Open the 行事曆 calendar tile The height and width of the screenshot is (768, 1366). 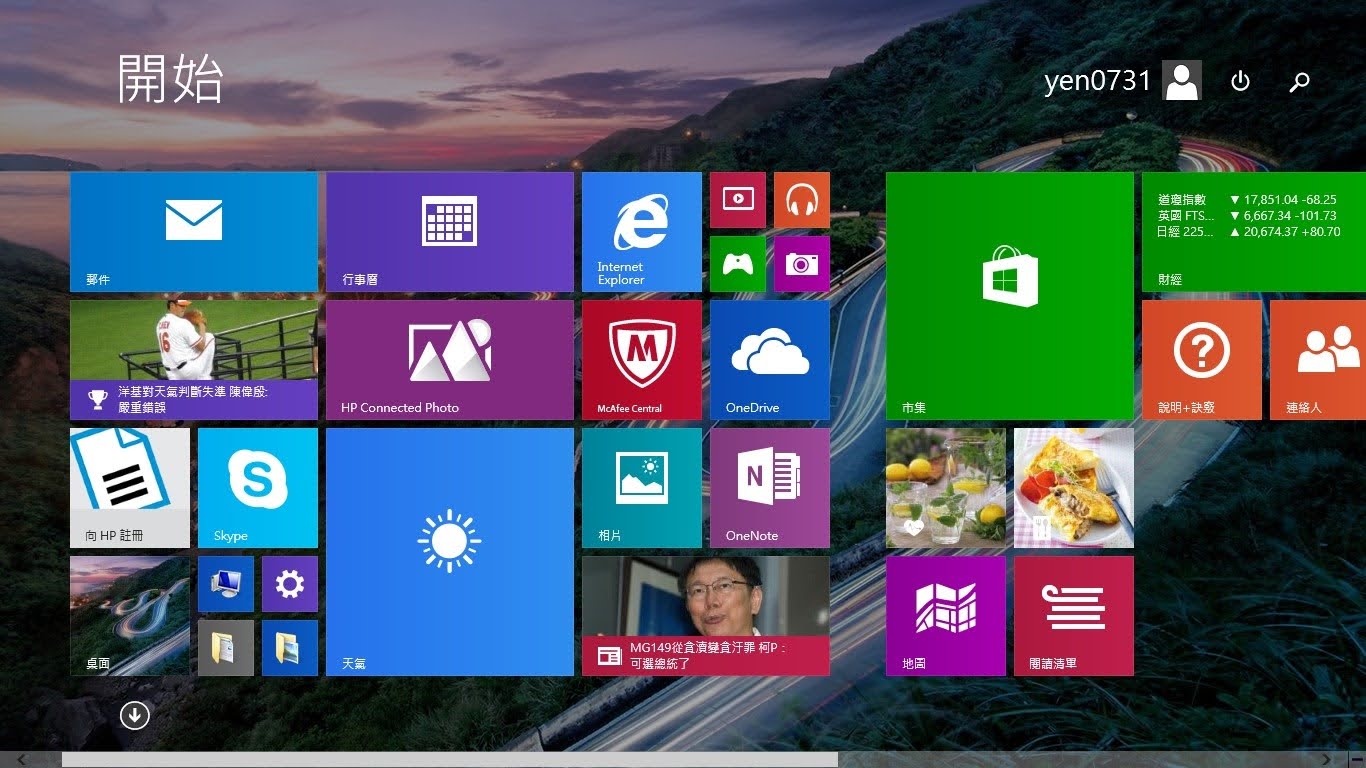click(450, 232)
